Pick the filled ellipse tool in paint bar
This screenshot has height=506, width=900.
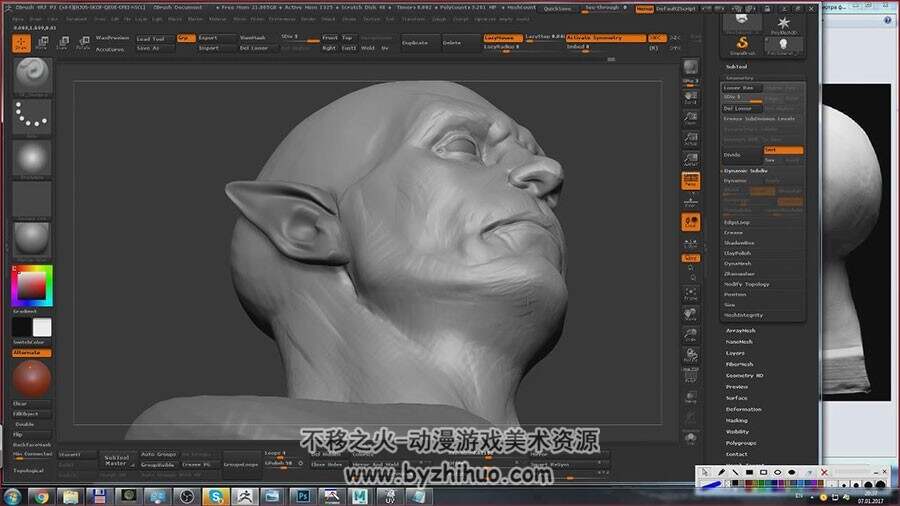point(792,472)
